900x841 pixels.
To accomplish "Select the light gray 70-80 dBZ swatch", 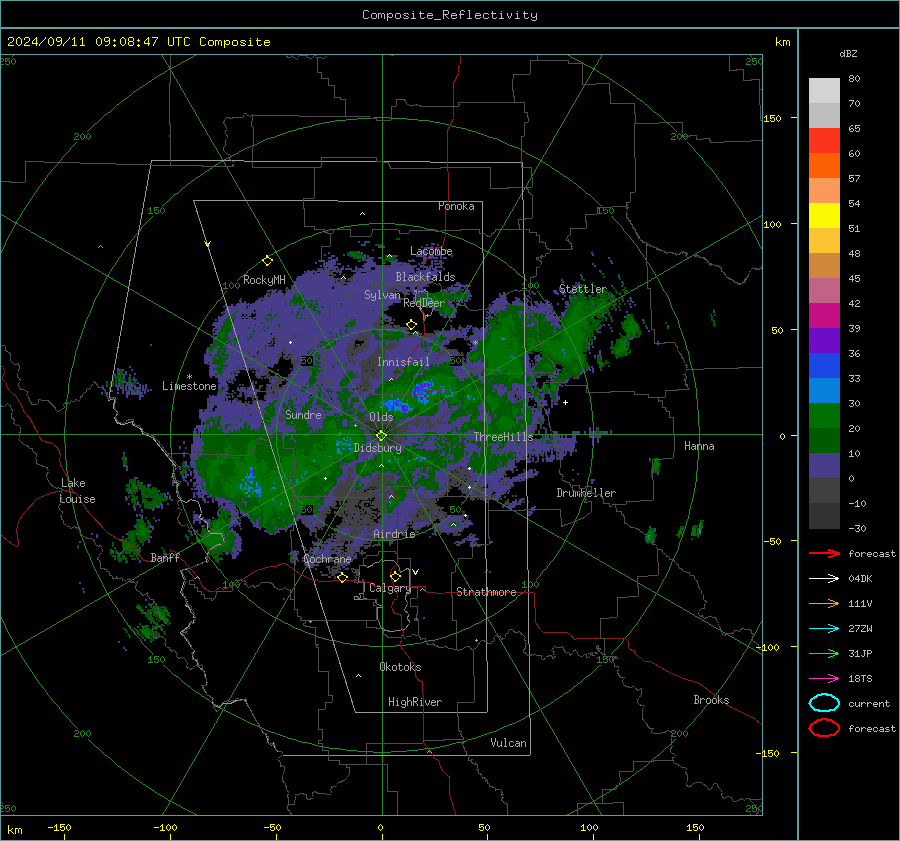I will tap(824, 91).
